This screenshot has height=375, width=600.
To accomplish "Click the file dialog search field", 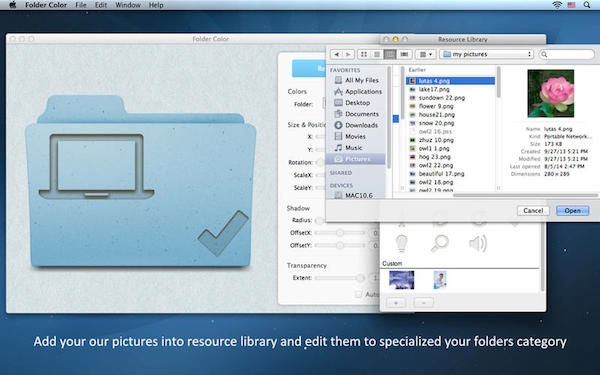I will coord(567,54).
